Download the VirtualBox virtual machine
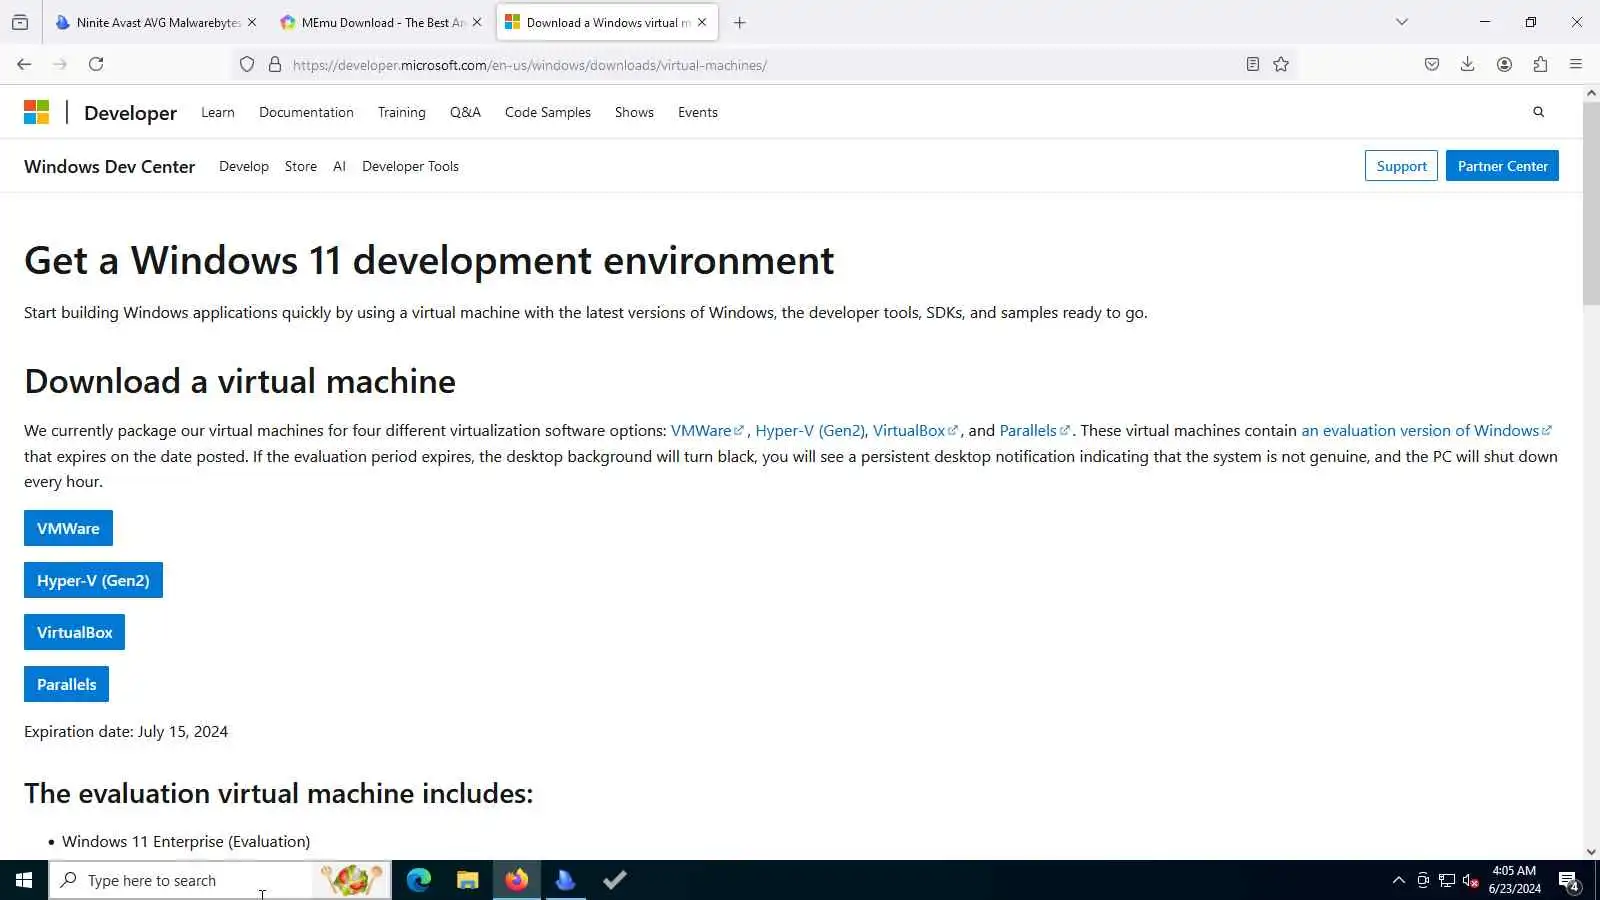 pos(75,632)
